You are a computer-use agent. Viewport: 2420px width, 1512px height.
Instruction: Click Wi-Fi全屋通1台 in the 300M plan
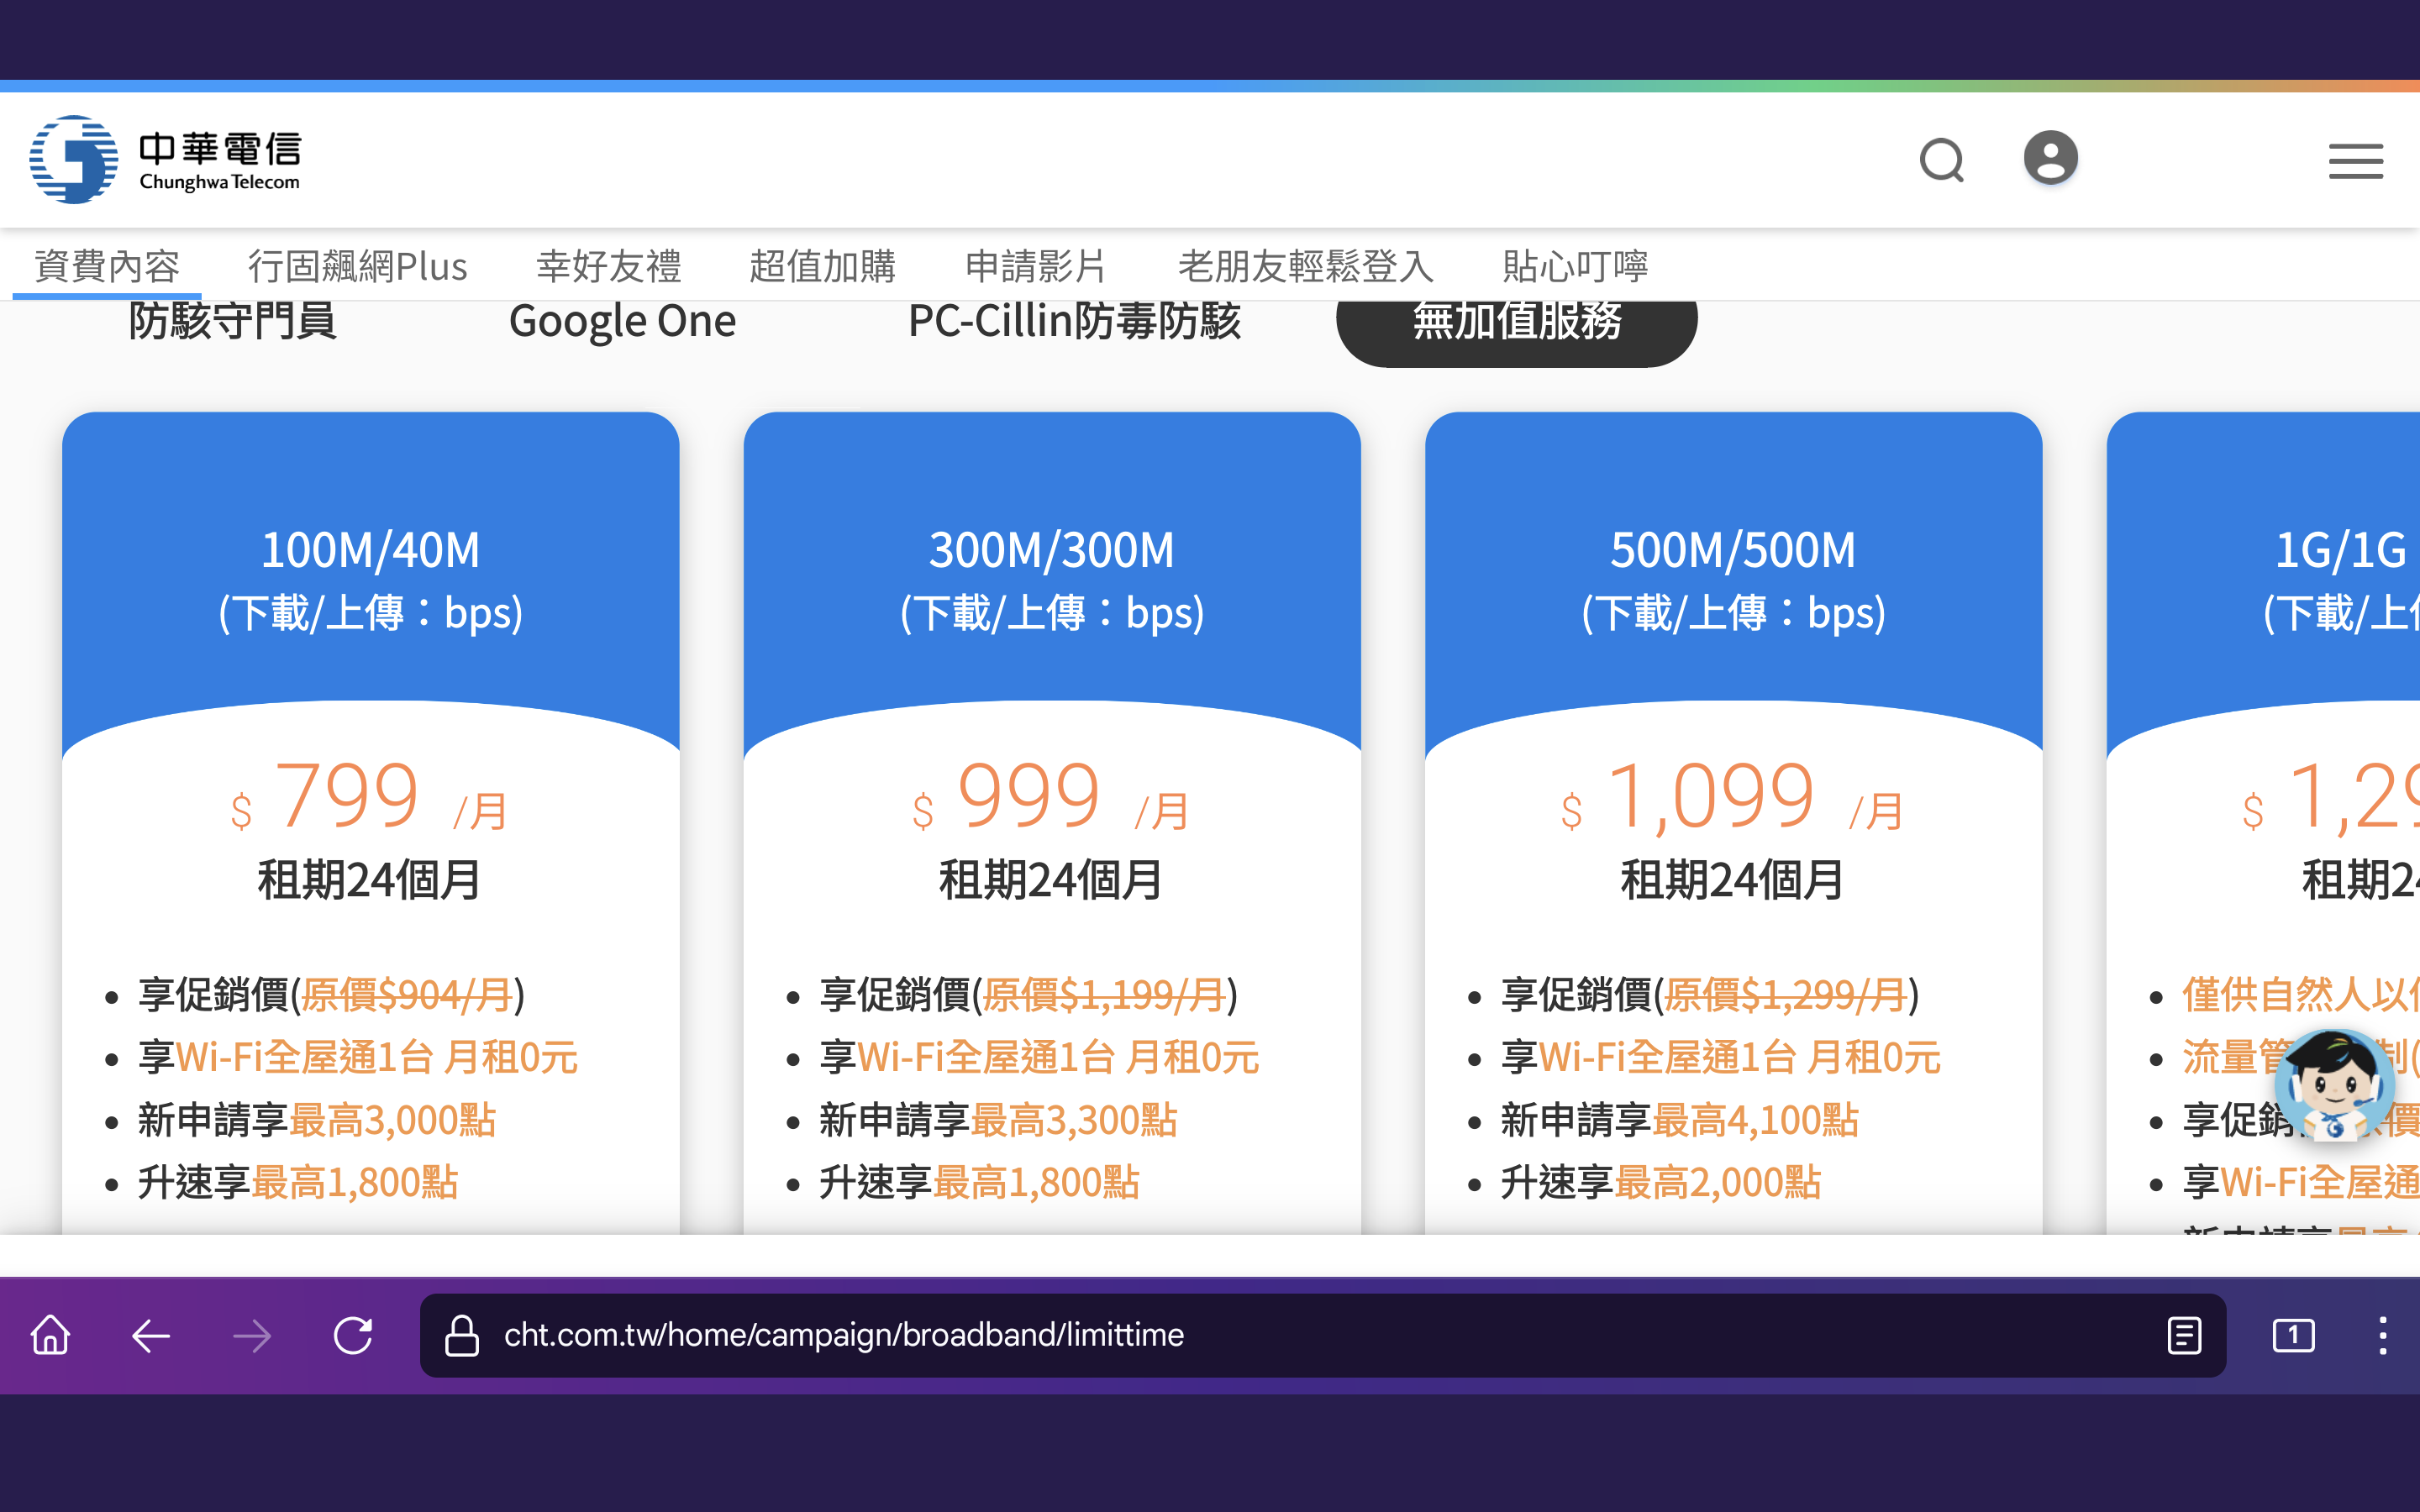click(986, 1057)
